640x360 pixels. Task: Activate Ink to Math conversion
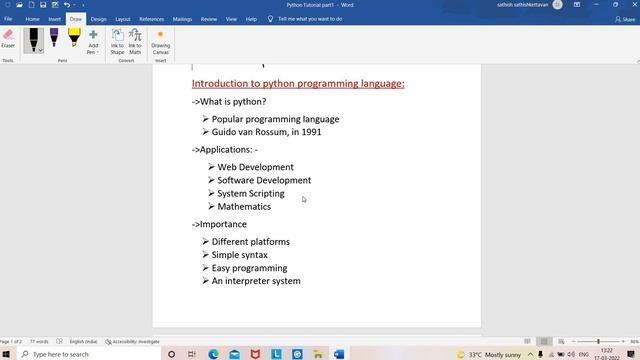coord(135,42)
